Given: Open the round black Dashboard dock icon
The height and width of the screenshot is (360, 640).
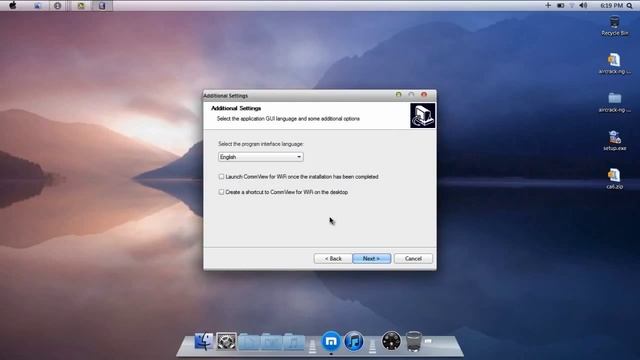Looking at the screenshot, I should click(x=391, y=341).
